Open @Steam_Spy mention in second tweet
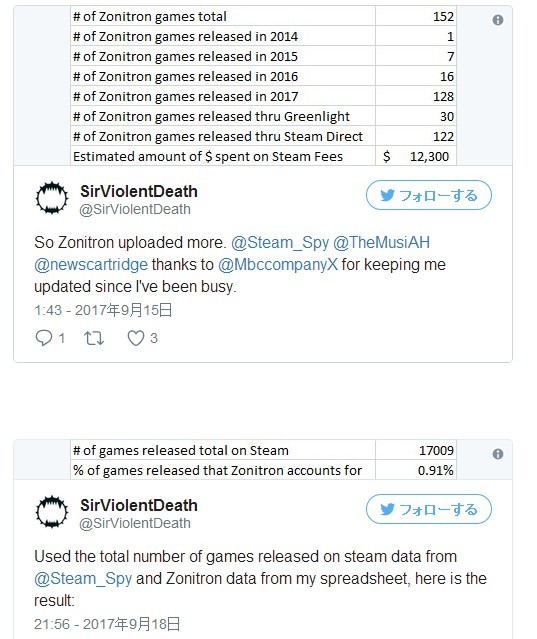The width and height of the screenshot is (537, 639). (x=83, y=579)
